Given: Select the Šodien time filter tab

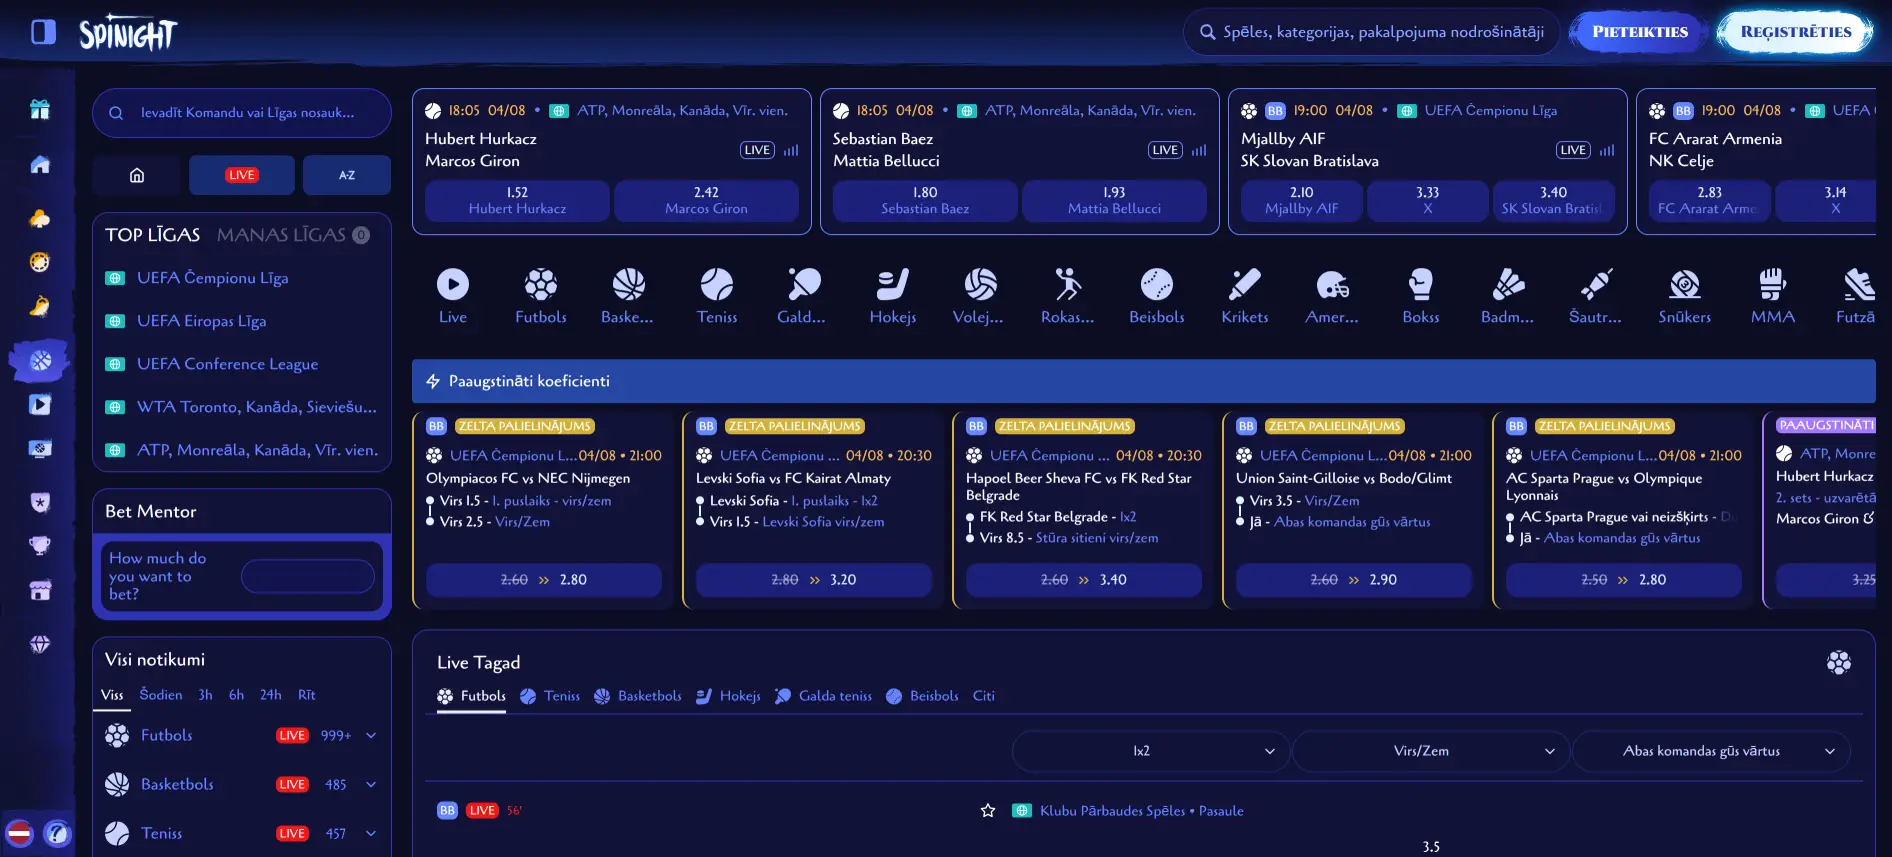Looking at the screenshot, I should click(161, 695).
